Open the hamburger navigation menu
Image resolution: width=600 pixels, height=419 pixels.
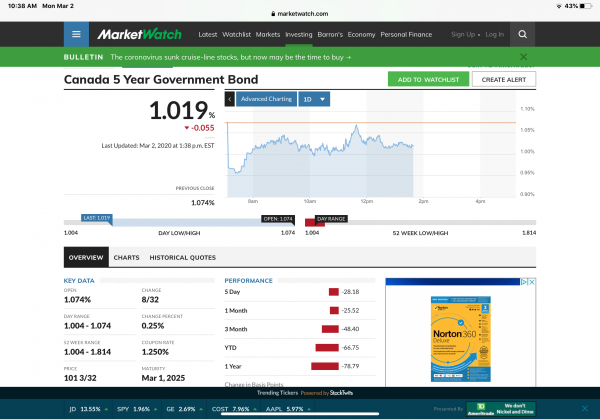coord(76,34)
